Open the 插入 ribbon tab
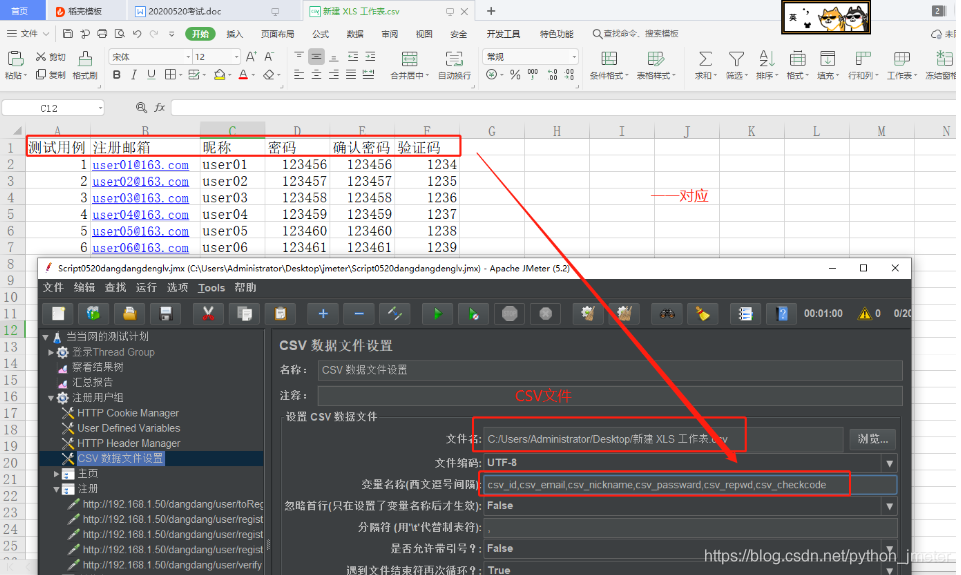This screenshot has width=961, height=575. (235, 34)
